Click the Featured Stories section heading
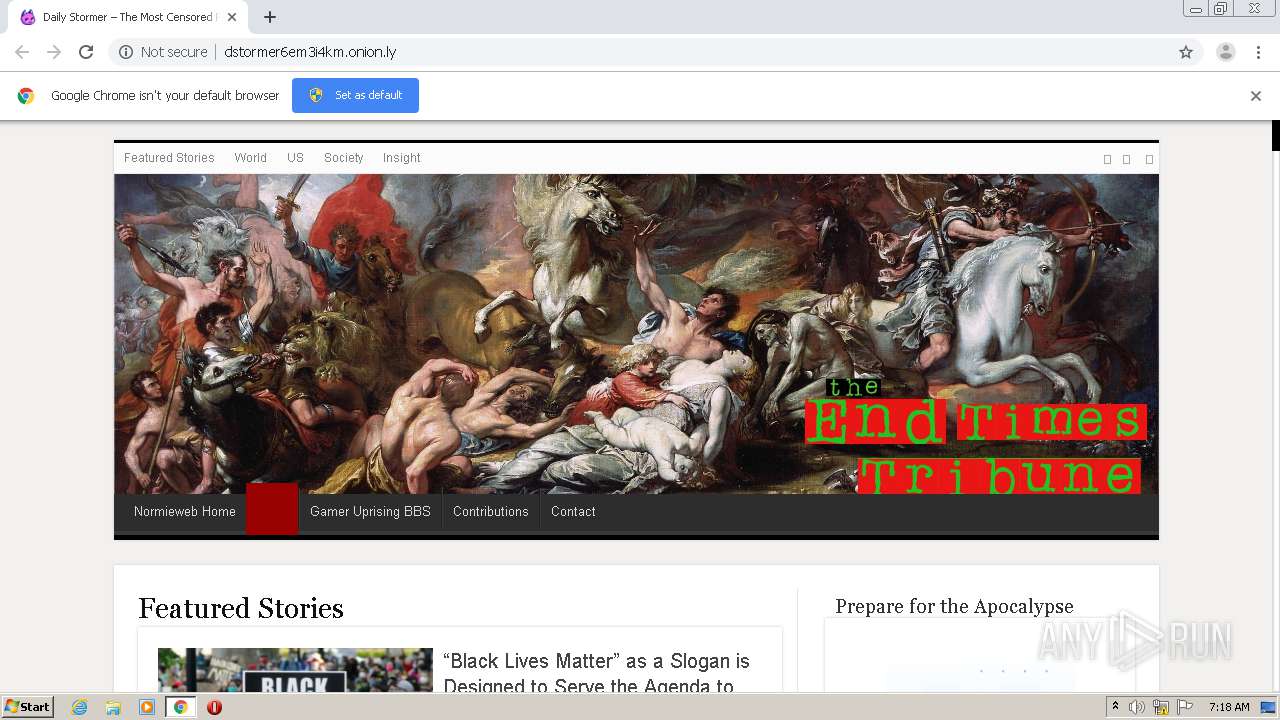This screenshot has width=1280, height=720. pyautogui.click(x=241, y=608)
